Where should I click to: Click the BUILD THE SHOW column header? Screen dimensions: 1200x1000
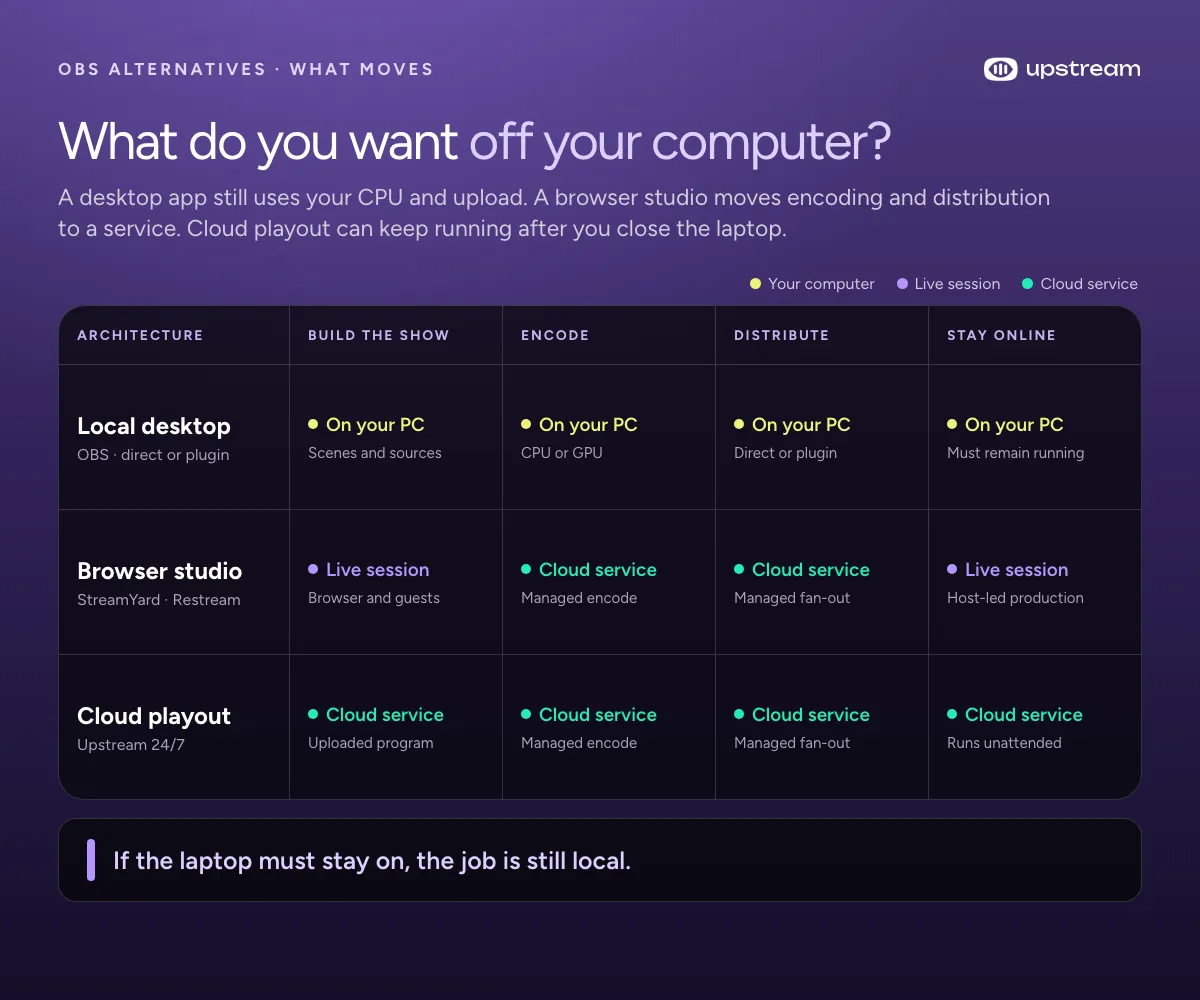tap(379, 335)
